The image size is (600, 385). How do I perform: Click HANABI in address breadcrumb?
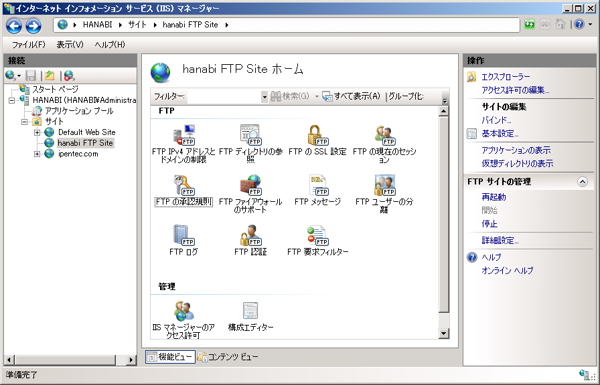point(97,24)
